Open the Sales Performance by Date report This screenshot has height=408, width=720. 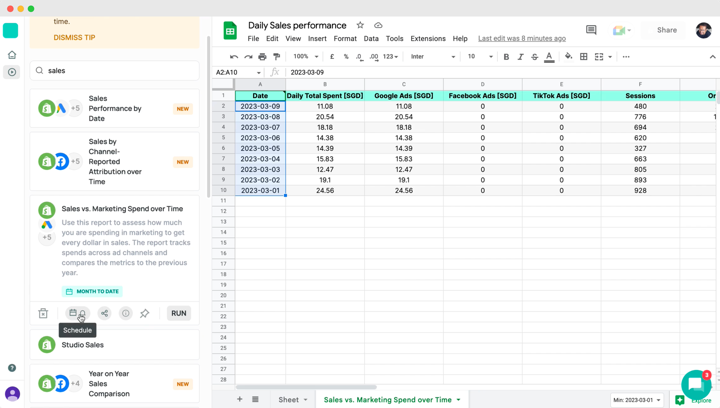click(115, 108)
